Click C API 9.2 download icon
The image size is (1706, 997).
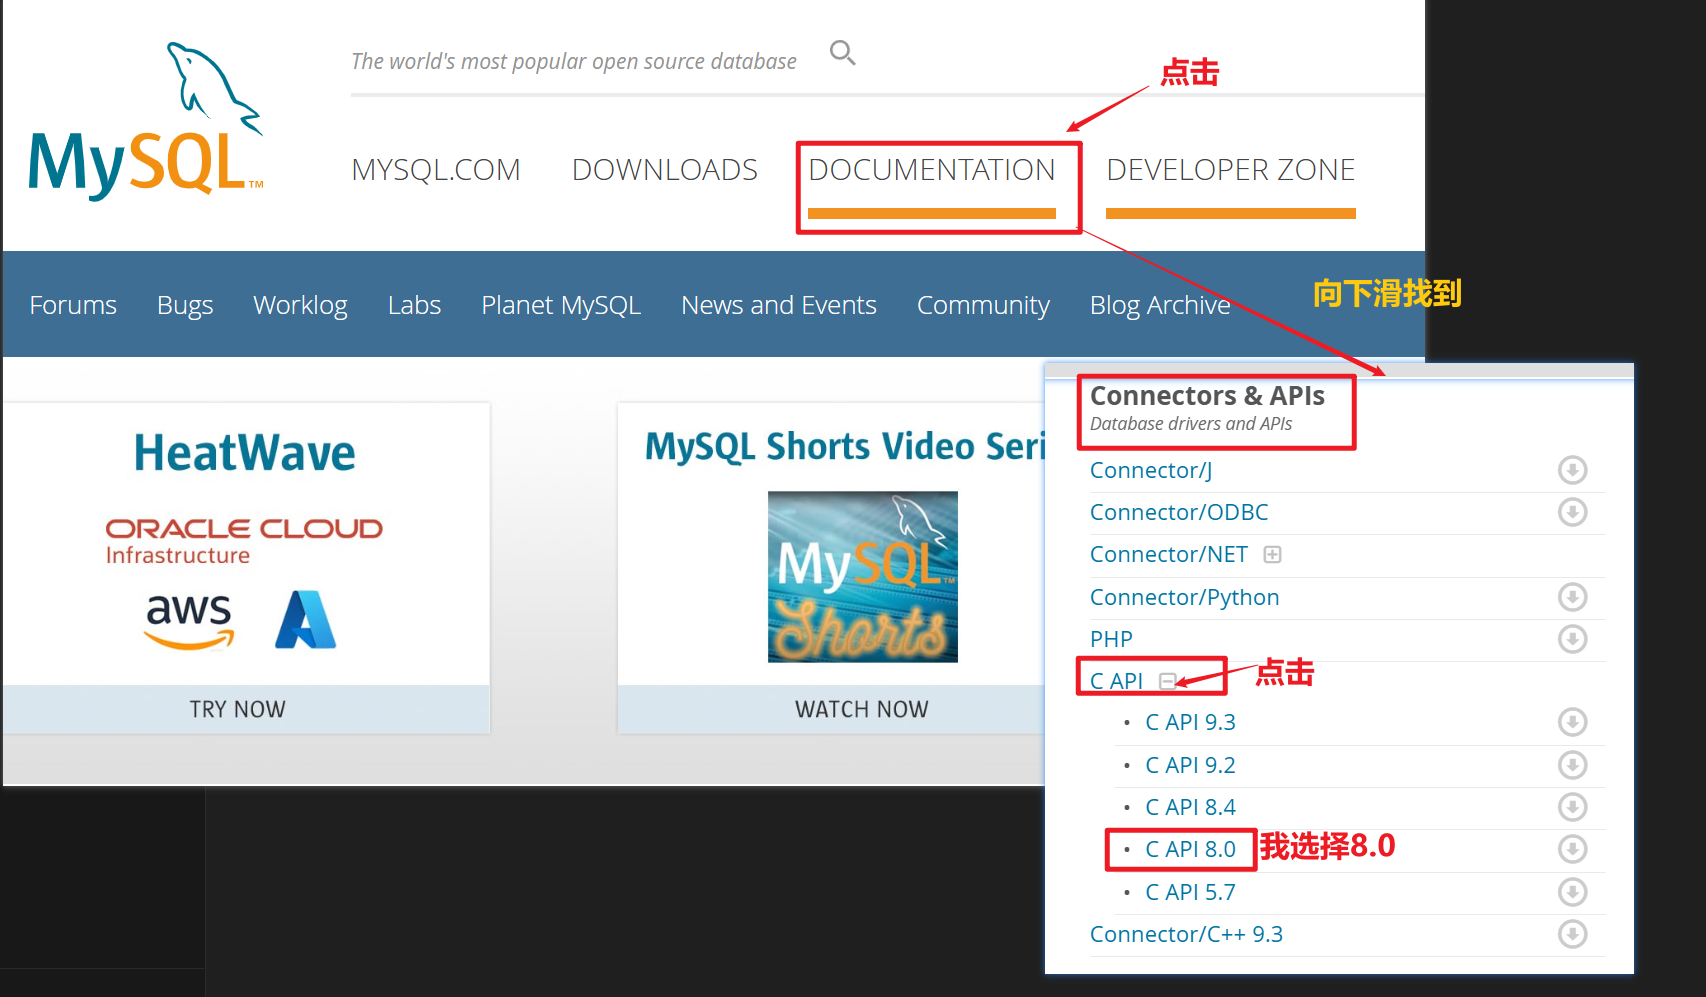tap(1572, 765)
